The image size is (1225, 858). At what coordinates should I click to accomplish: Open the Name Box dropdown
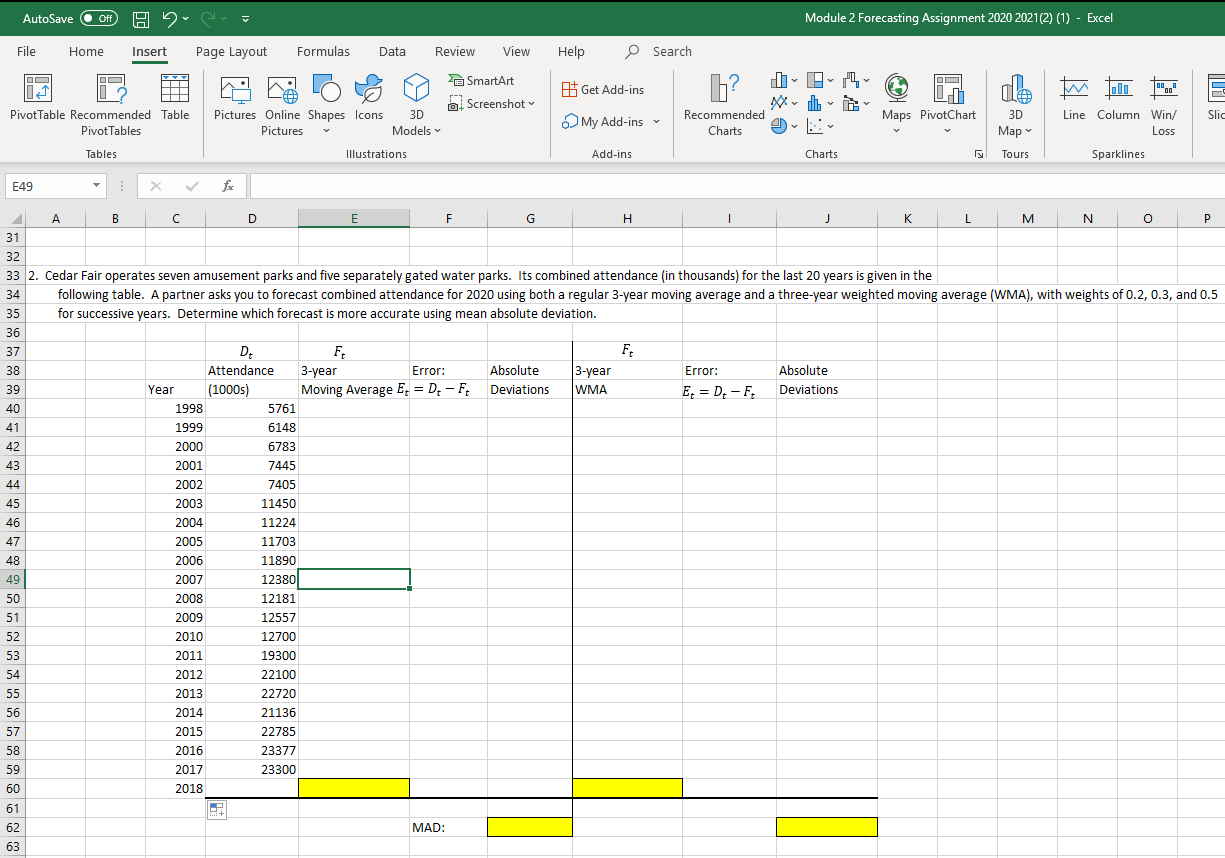pyautogui.click(x=95, y=186)
